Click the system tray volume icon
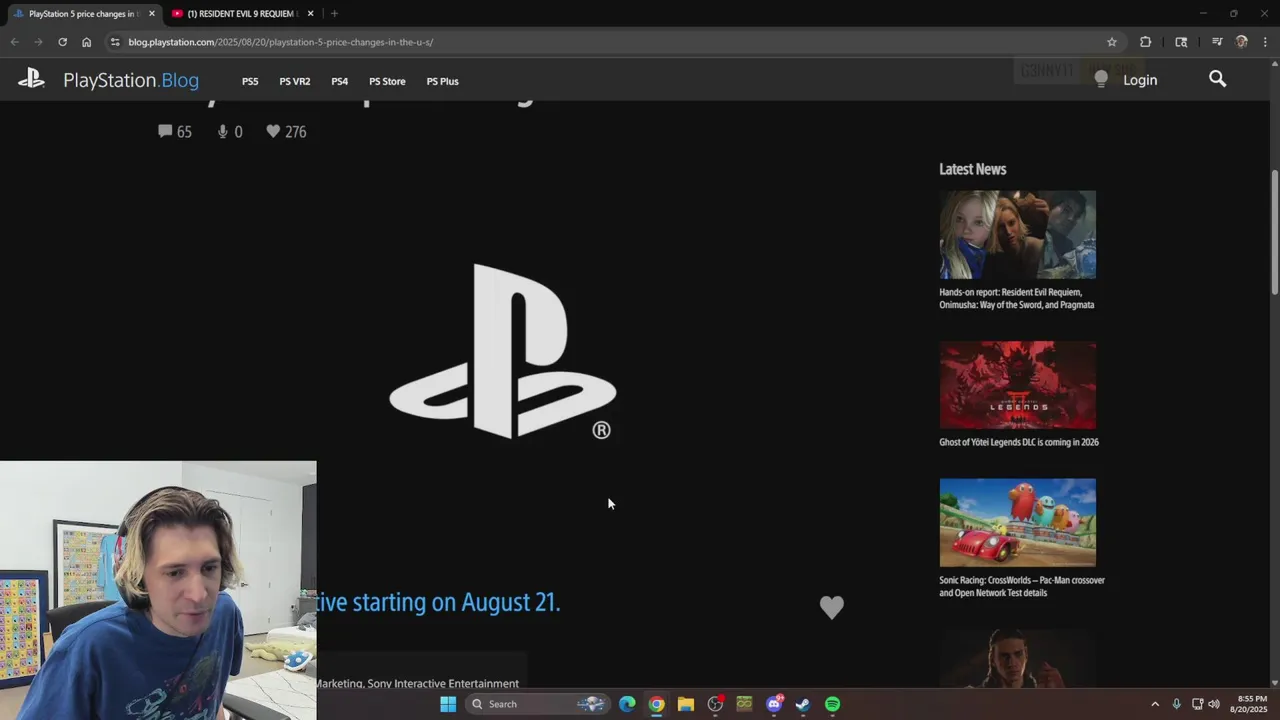 [1214, 704]
